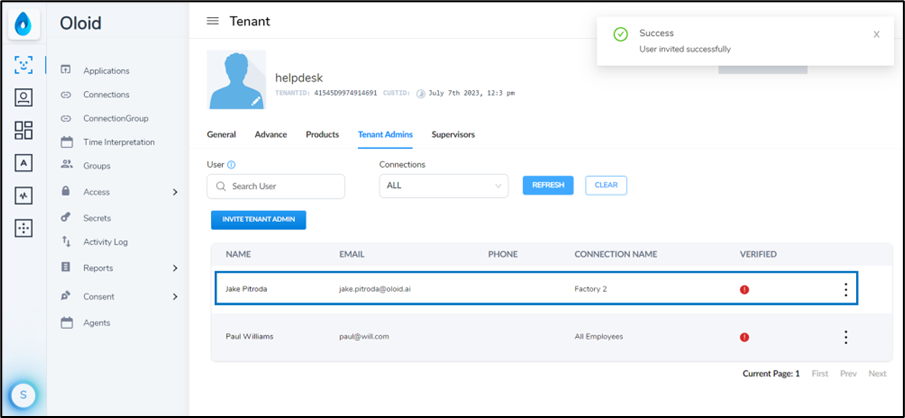
Task: Open Time Interpretation in the sidebar
Action: pos(119,142)
